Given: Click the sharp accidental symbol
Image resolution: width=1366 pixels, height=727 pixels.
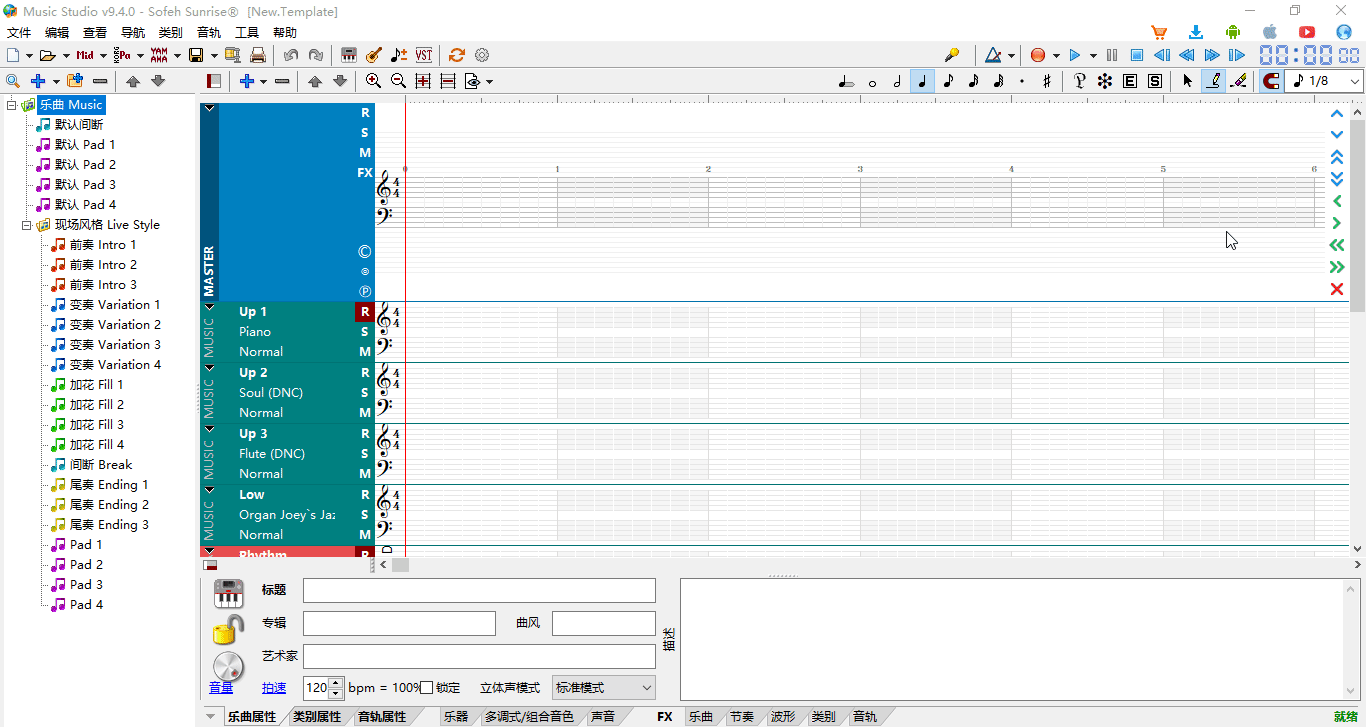Looking at the screenshot, I should [x=1046, y=81].
